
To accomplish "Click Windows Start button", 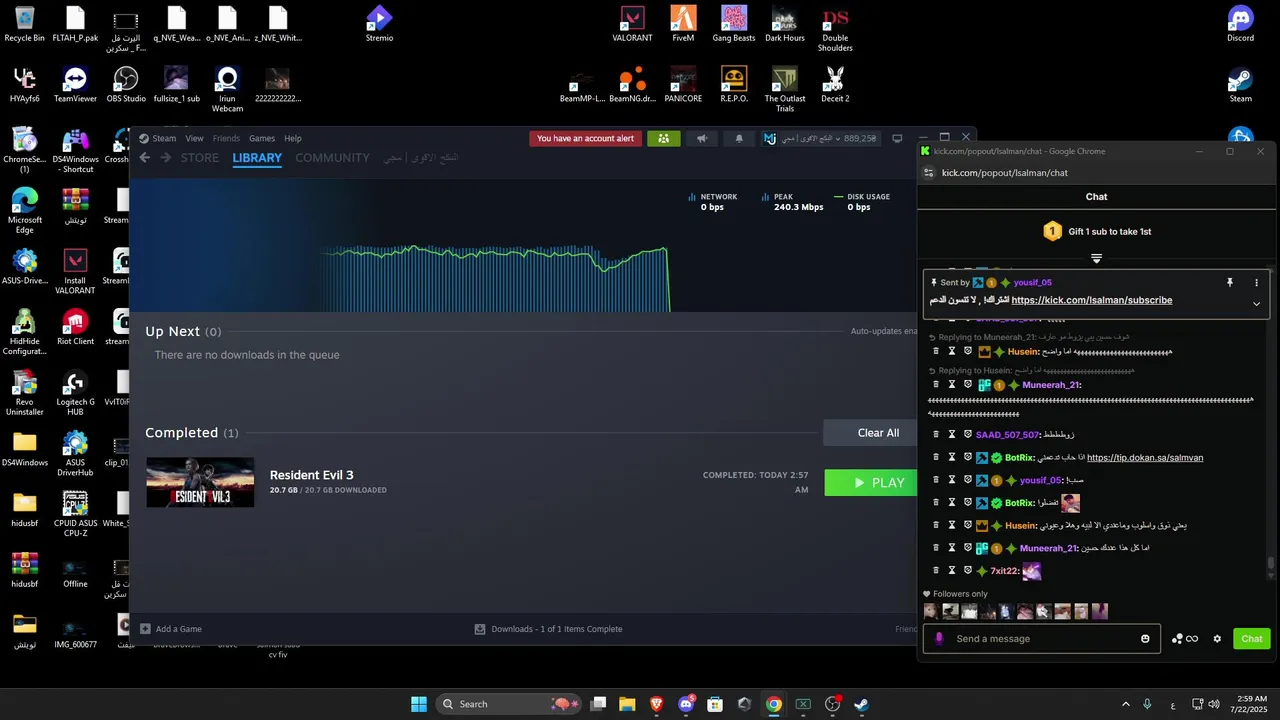I will (x=419, y=704).
